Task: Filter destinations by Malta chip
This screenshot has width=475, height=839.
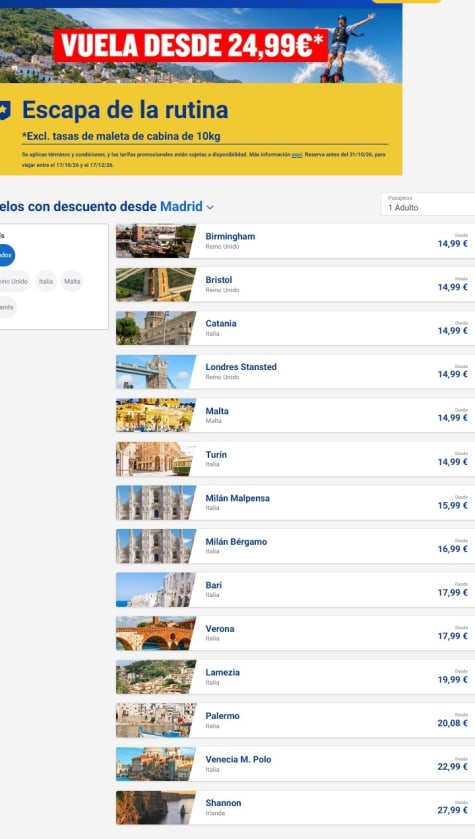Action: pos(72,281)
